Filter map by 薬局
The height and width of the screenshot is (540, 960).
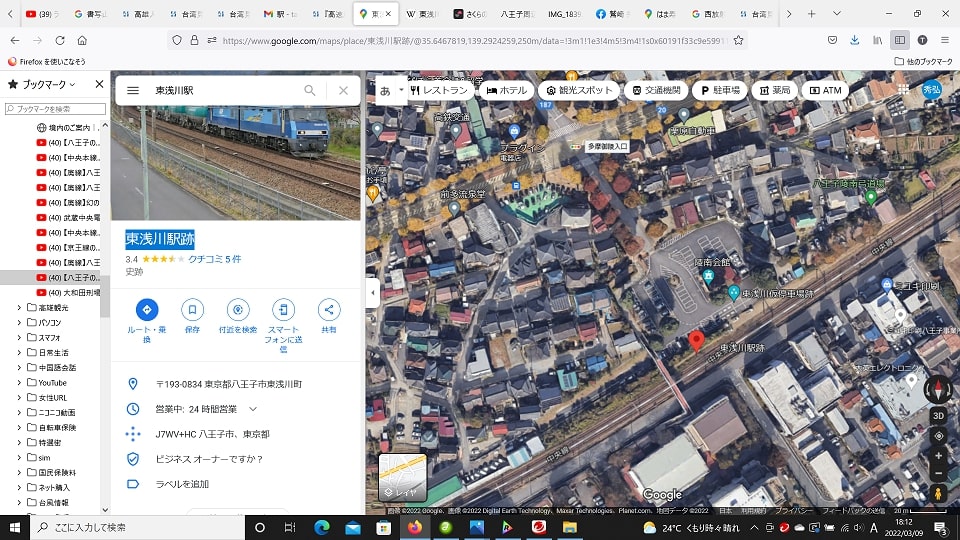[774, 90]
